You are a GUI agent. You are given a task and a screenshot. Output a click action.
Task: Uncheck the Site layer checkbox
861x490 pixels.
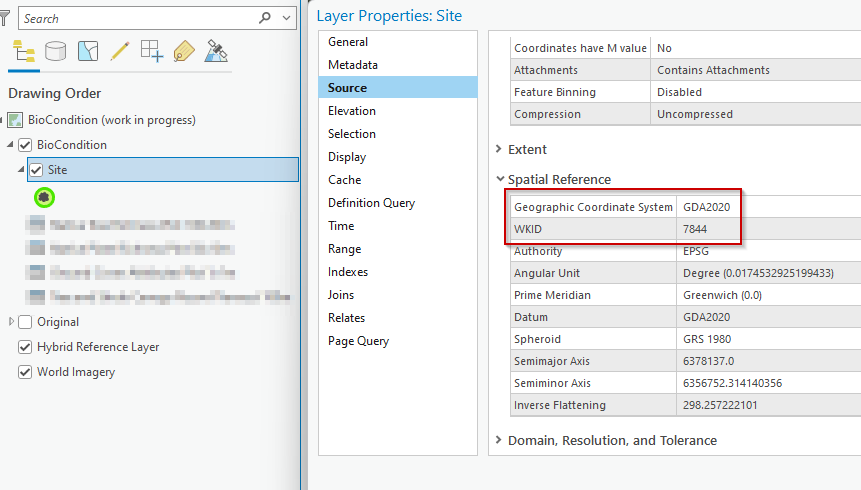36,170
